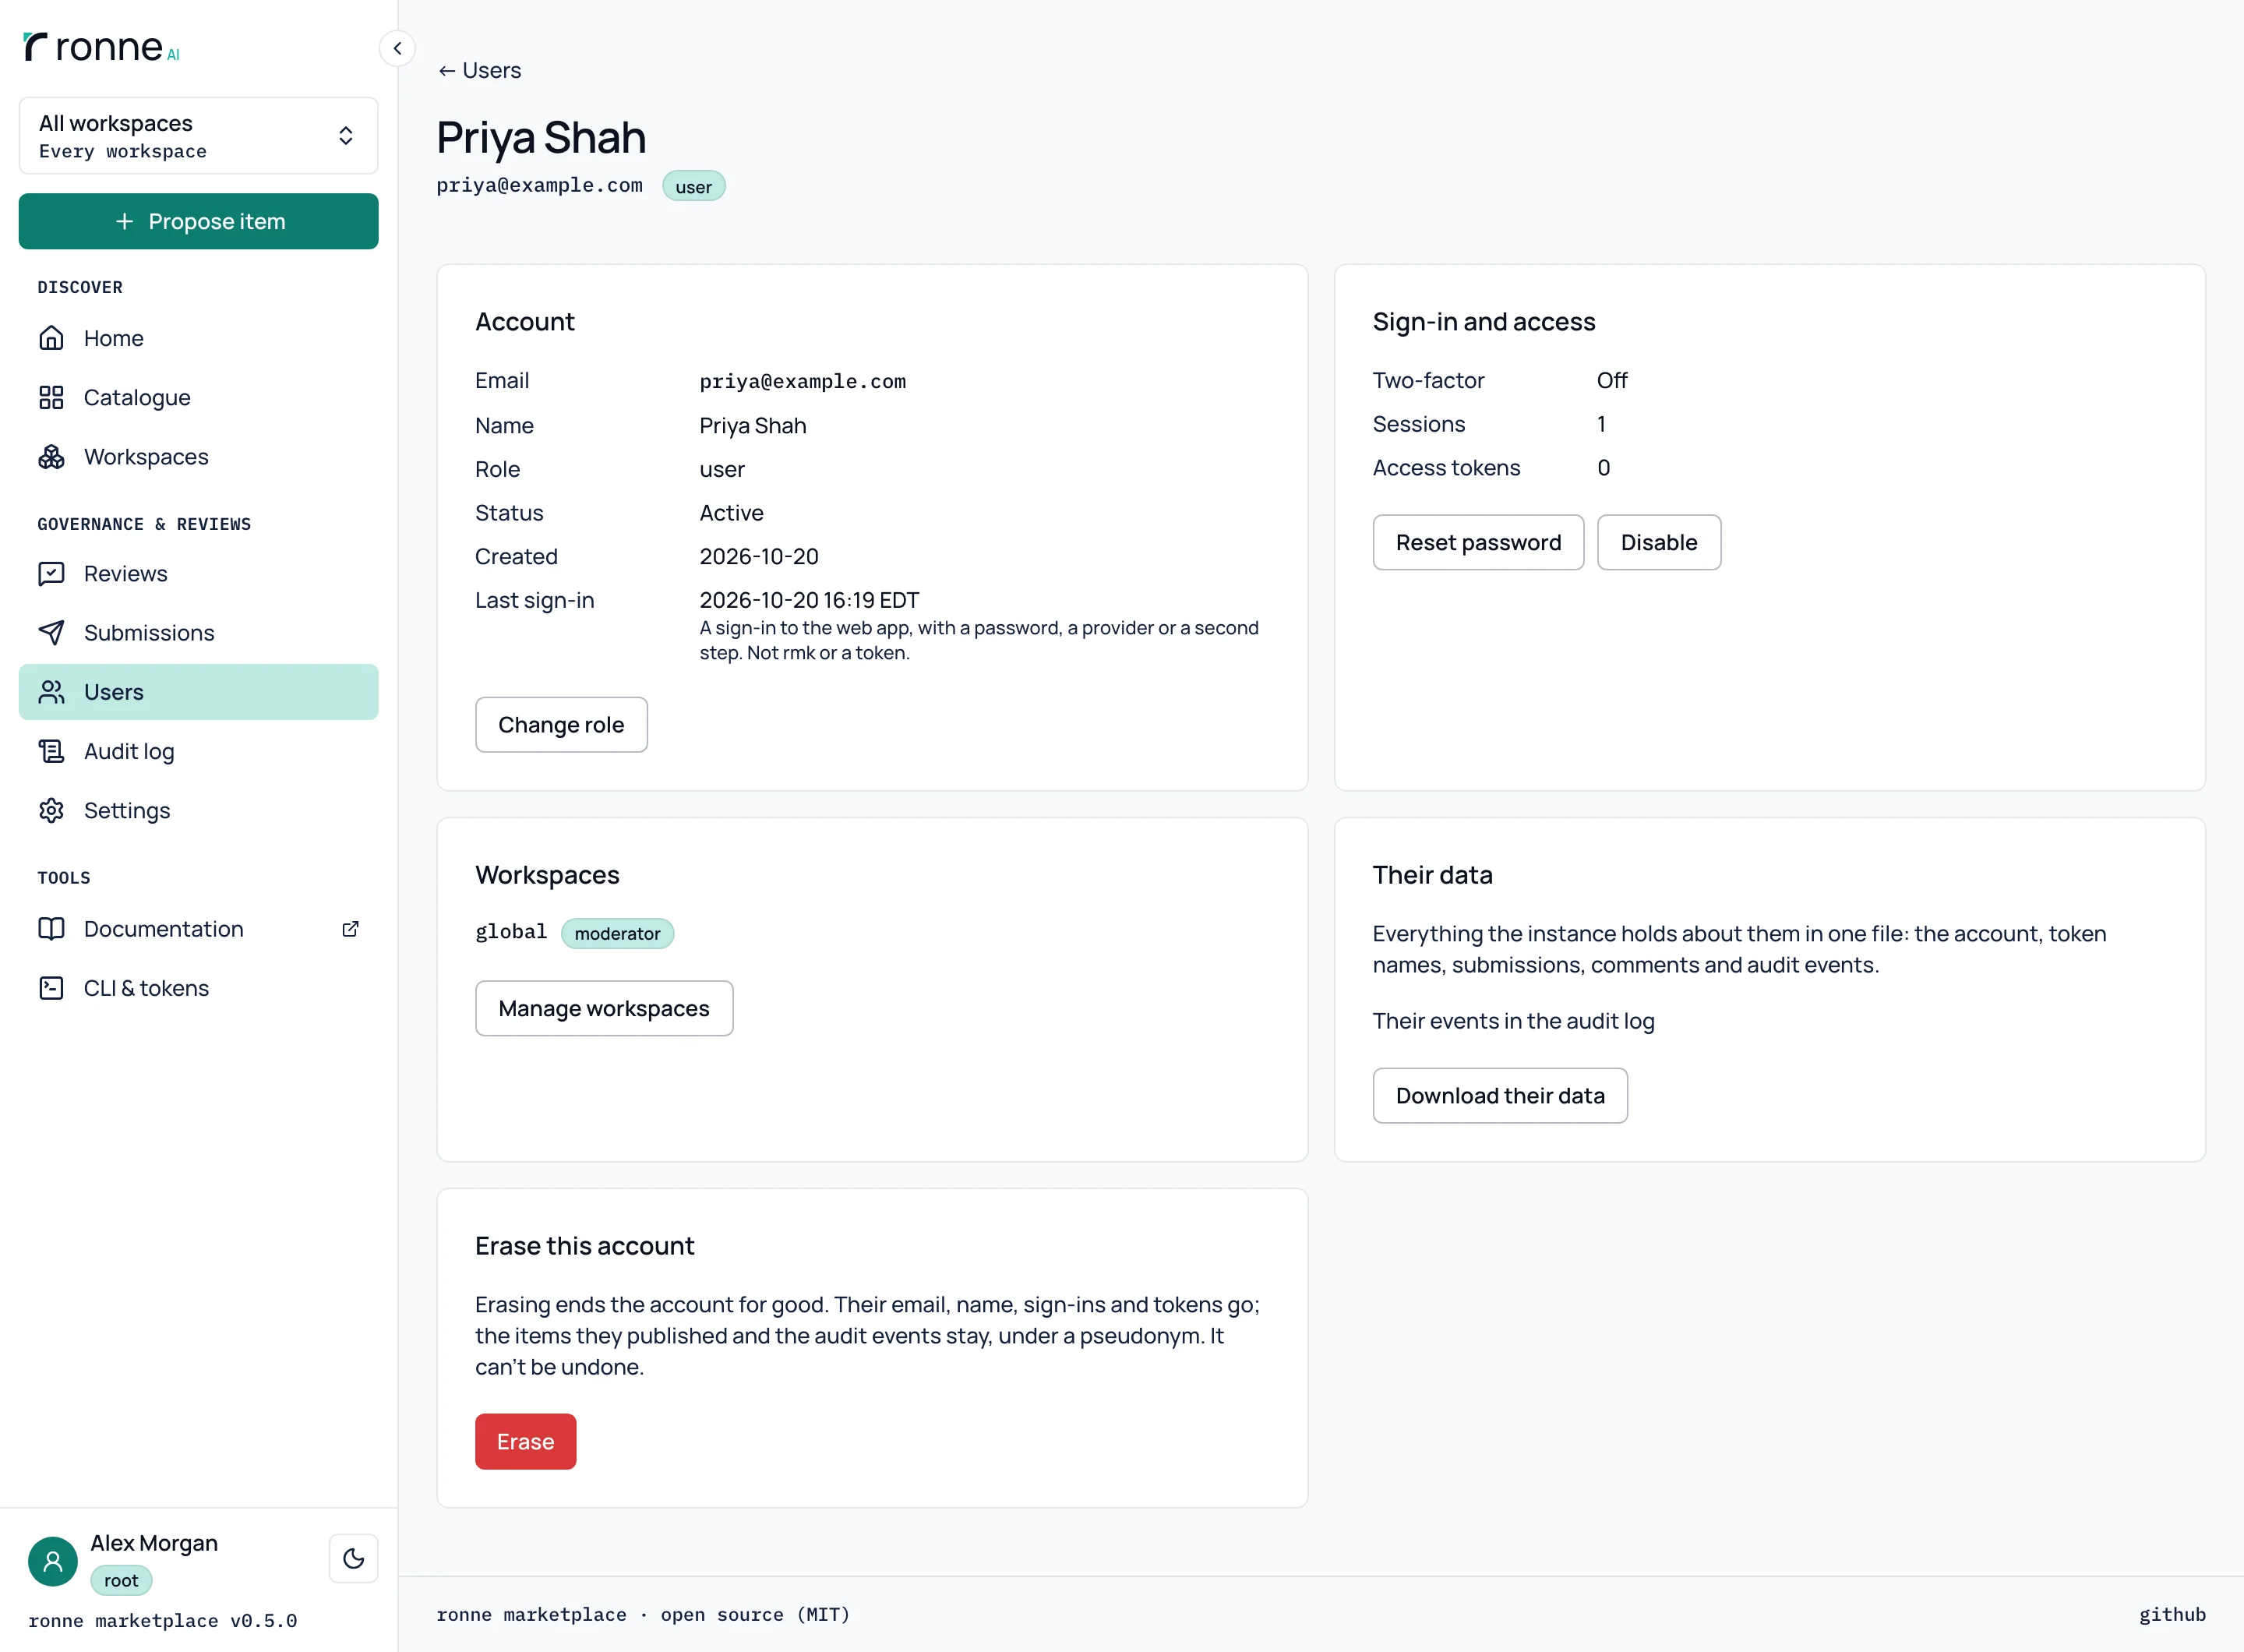Select the Users menu label in sidebar

[114, 691]
